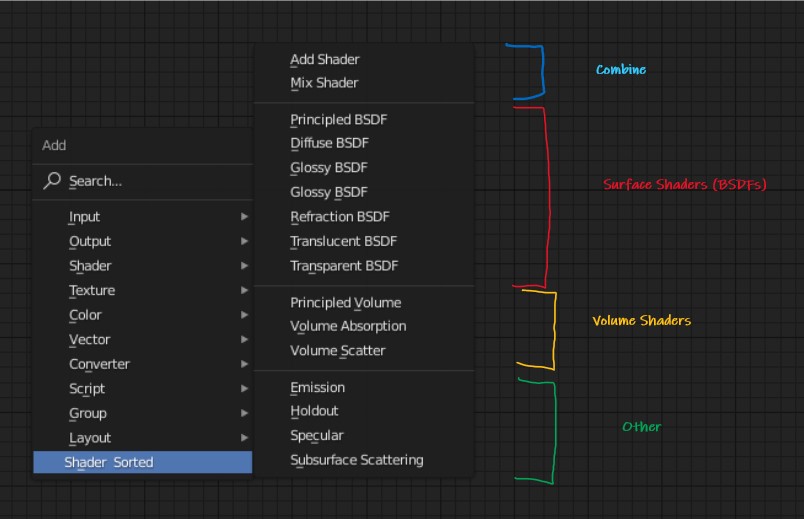Open the Color category
This screenshot has width=804, height=519.
coord(143,315)
